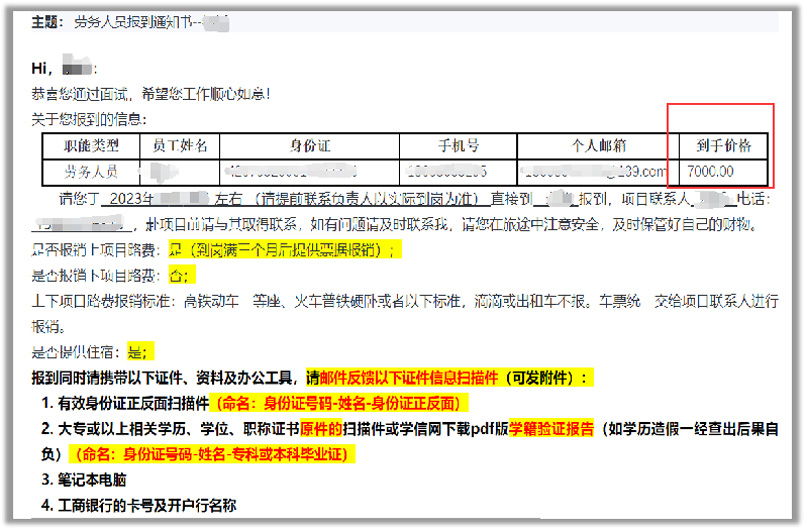This screenshot has width=806, height=529.
Task: Click item 4 工商银行的卡号及开户行名称
Action: coord(146,505)
